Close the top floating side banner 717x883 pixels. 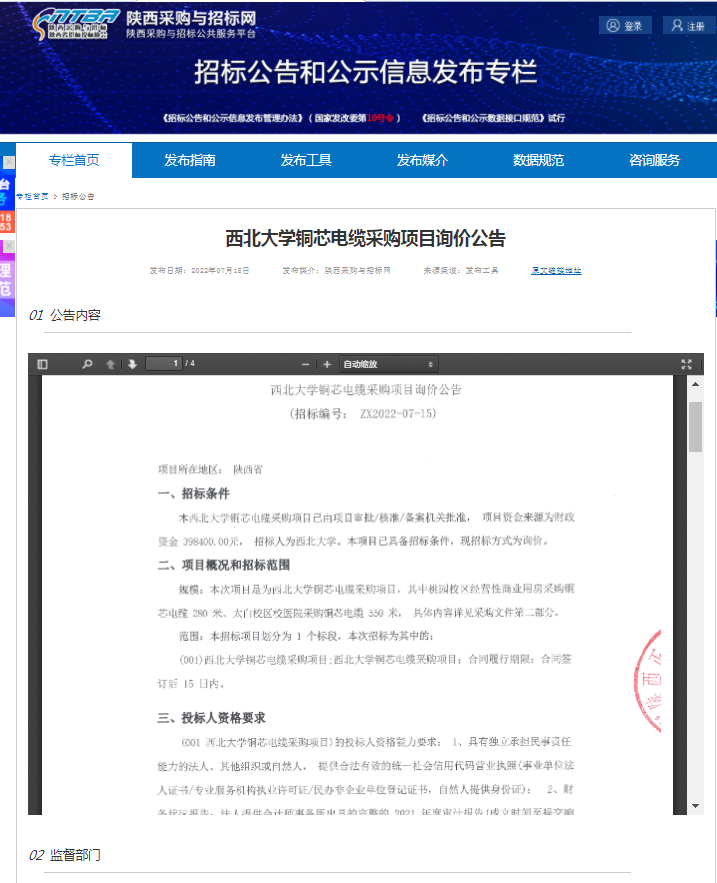8,162
